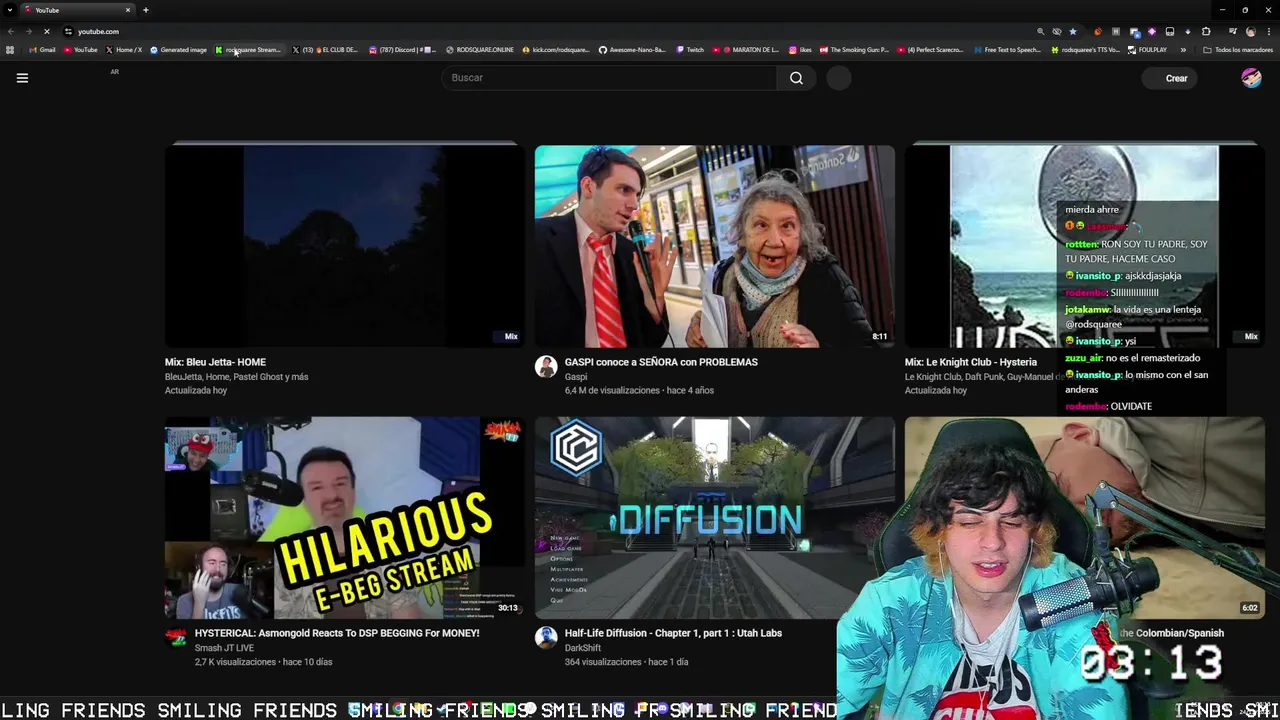Stop loading the page with X button

point(46,31)
